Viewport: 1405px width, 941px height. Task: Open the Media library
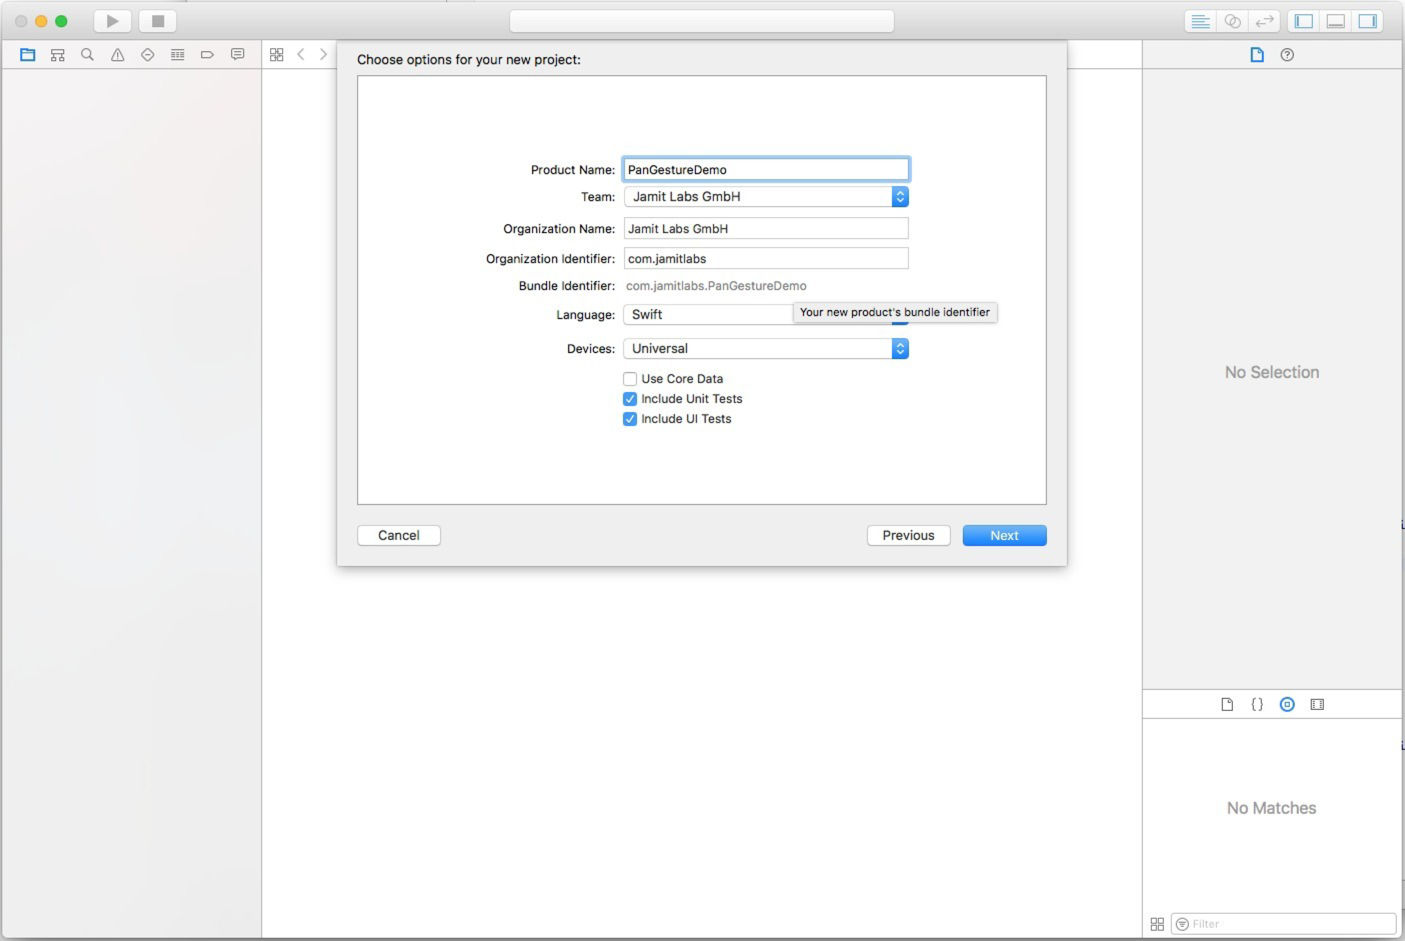click(1317, 704)
